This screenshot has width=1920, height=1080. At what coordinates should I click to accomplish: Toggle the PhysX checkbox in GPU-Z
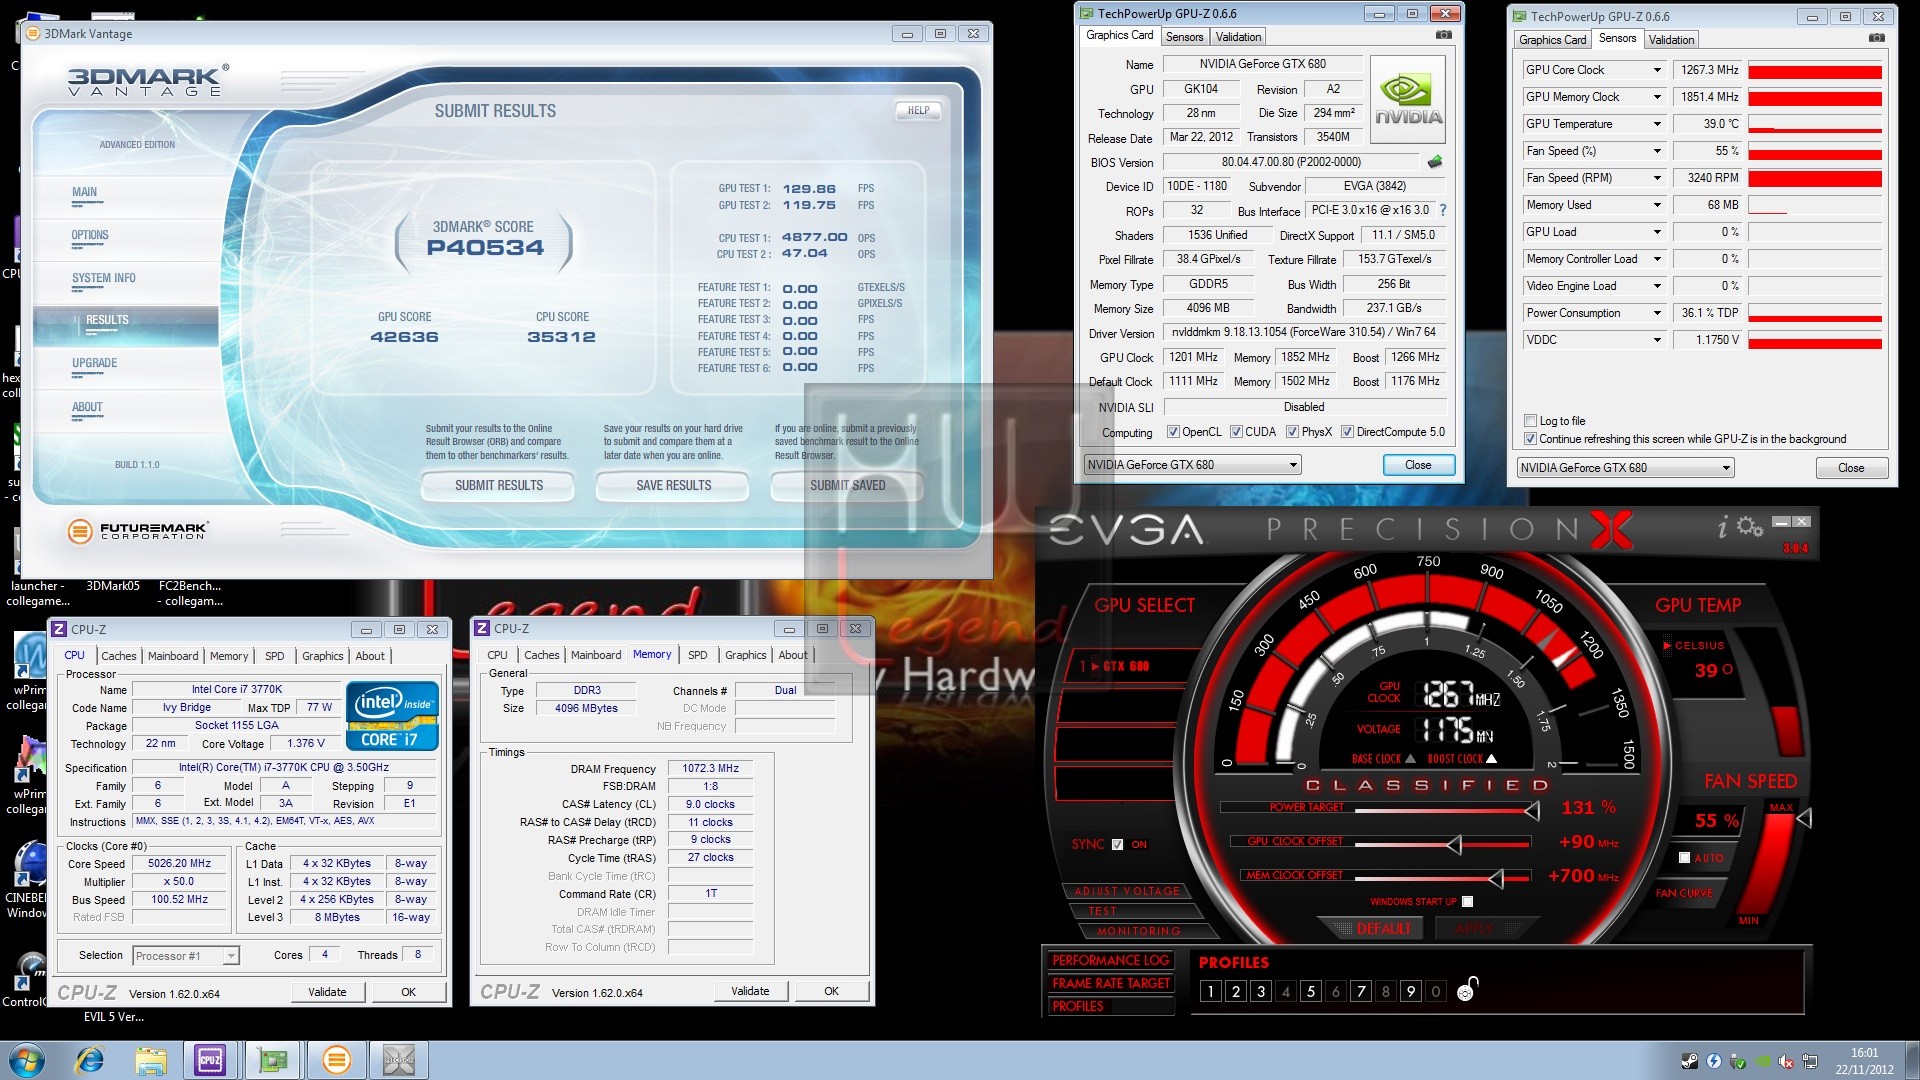[1292, 432]
